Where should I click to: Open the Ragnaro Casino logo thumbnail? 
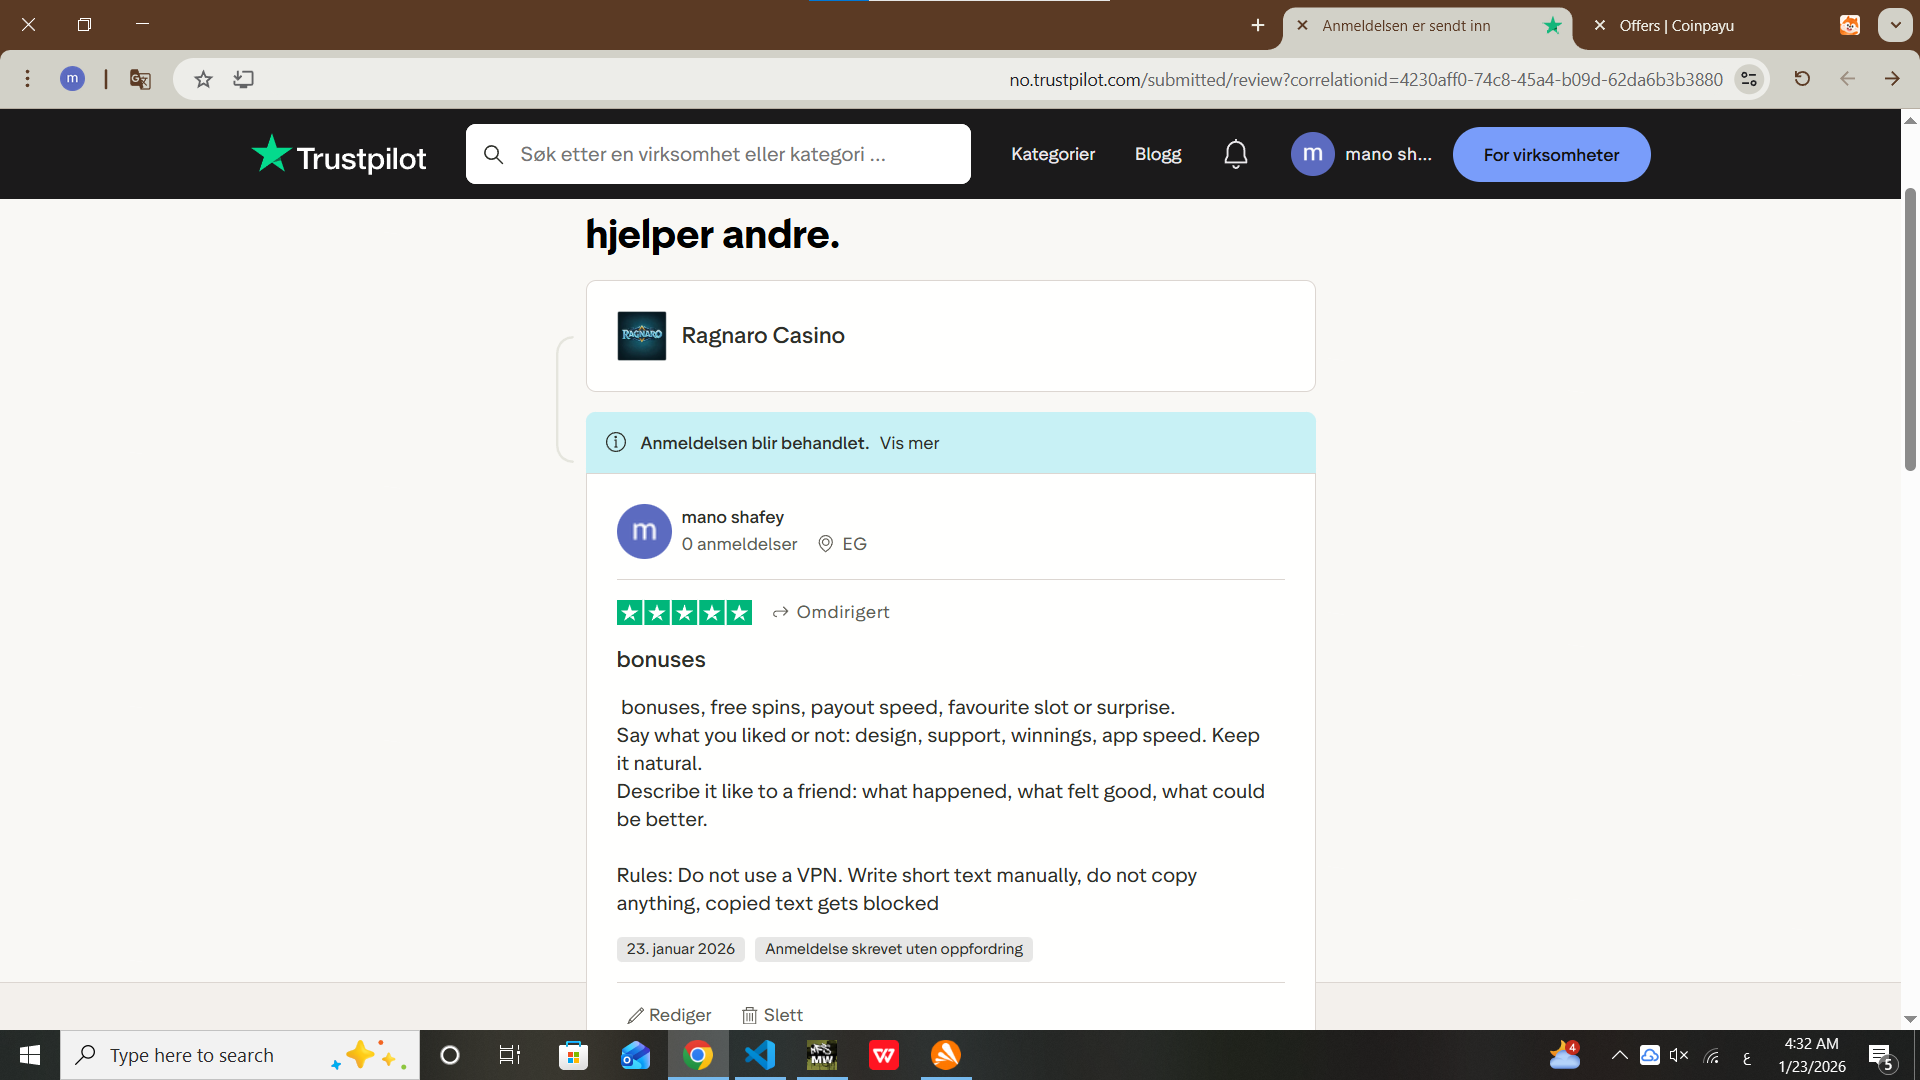point(642,336)
